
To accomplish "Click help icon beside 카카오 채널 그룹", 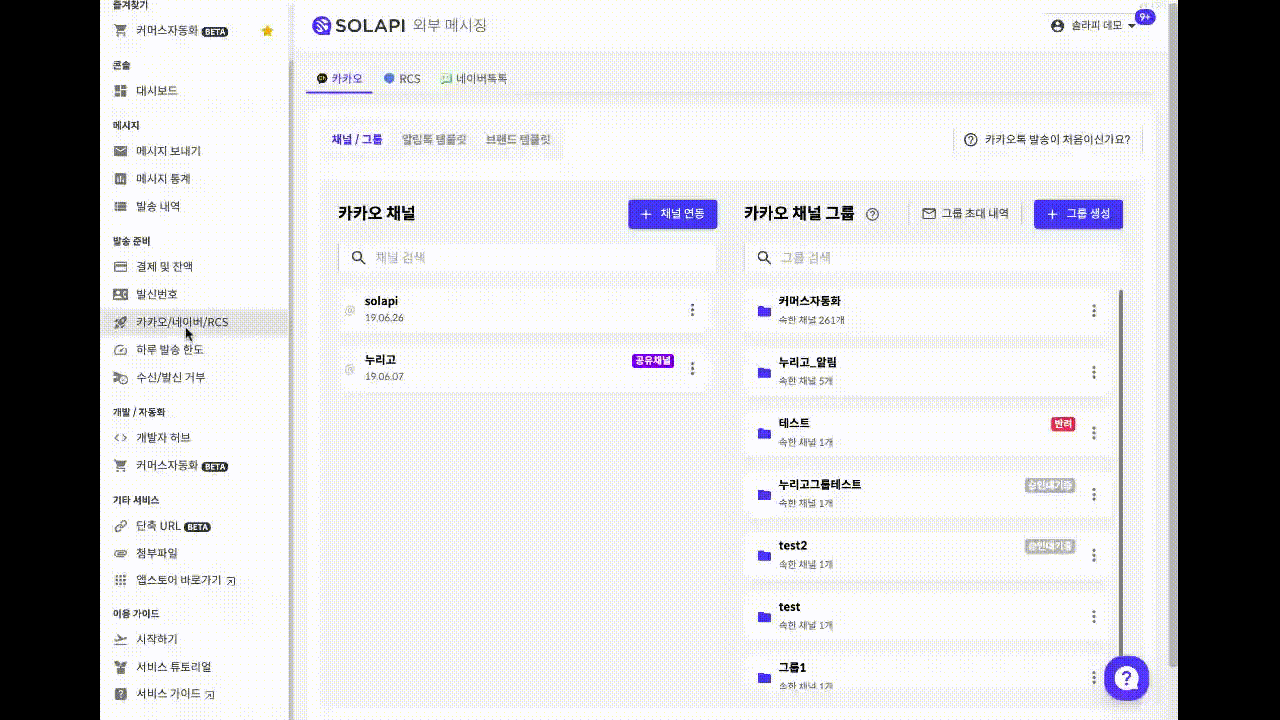I will coord(872,214).
